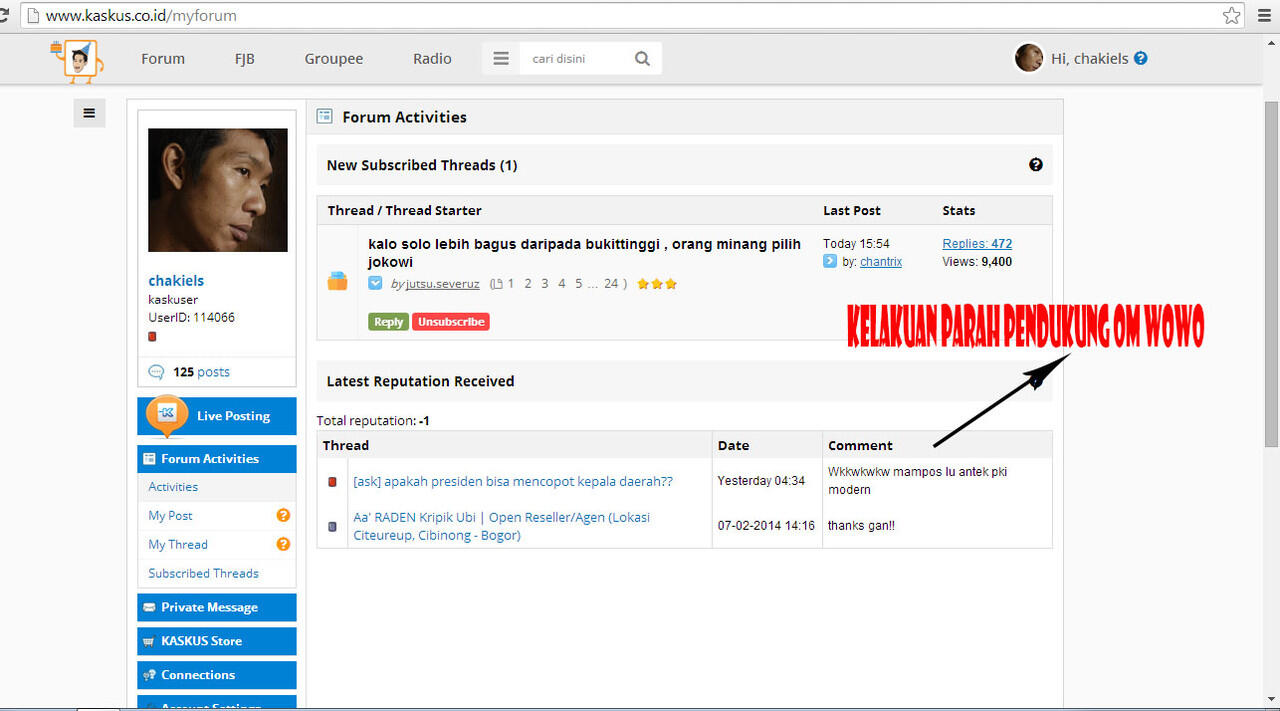Open chantrix user profile link
Viewport: 1280px width, 711px height.
pos(881,262)
